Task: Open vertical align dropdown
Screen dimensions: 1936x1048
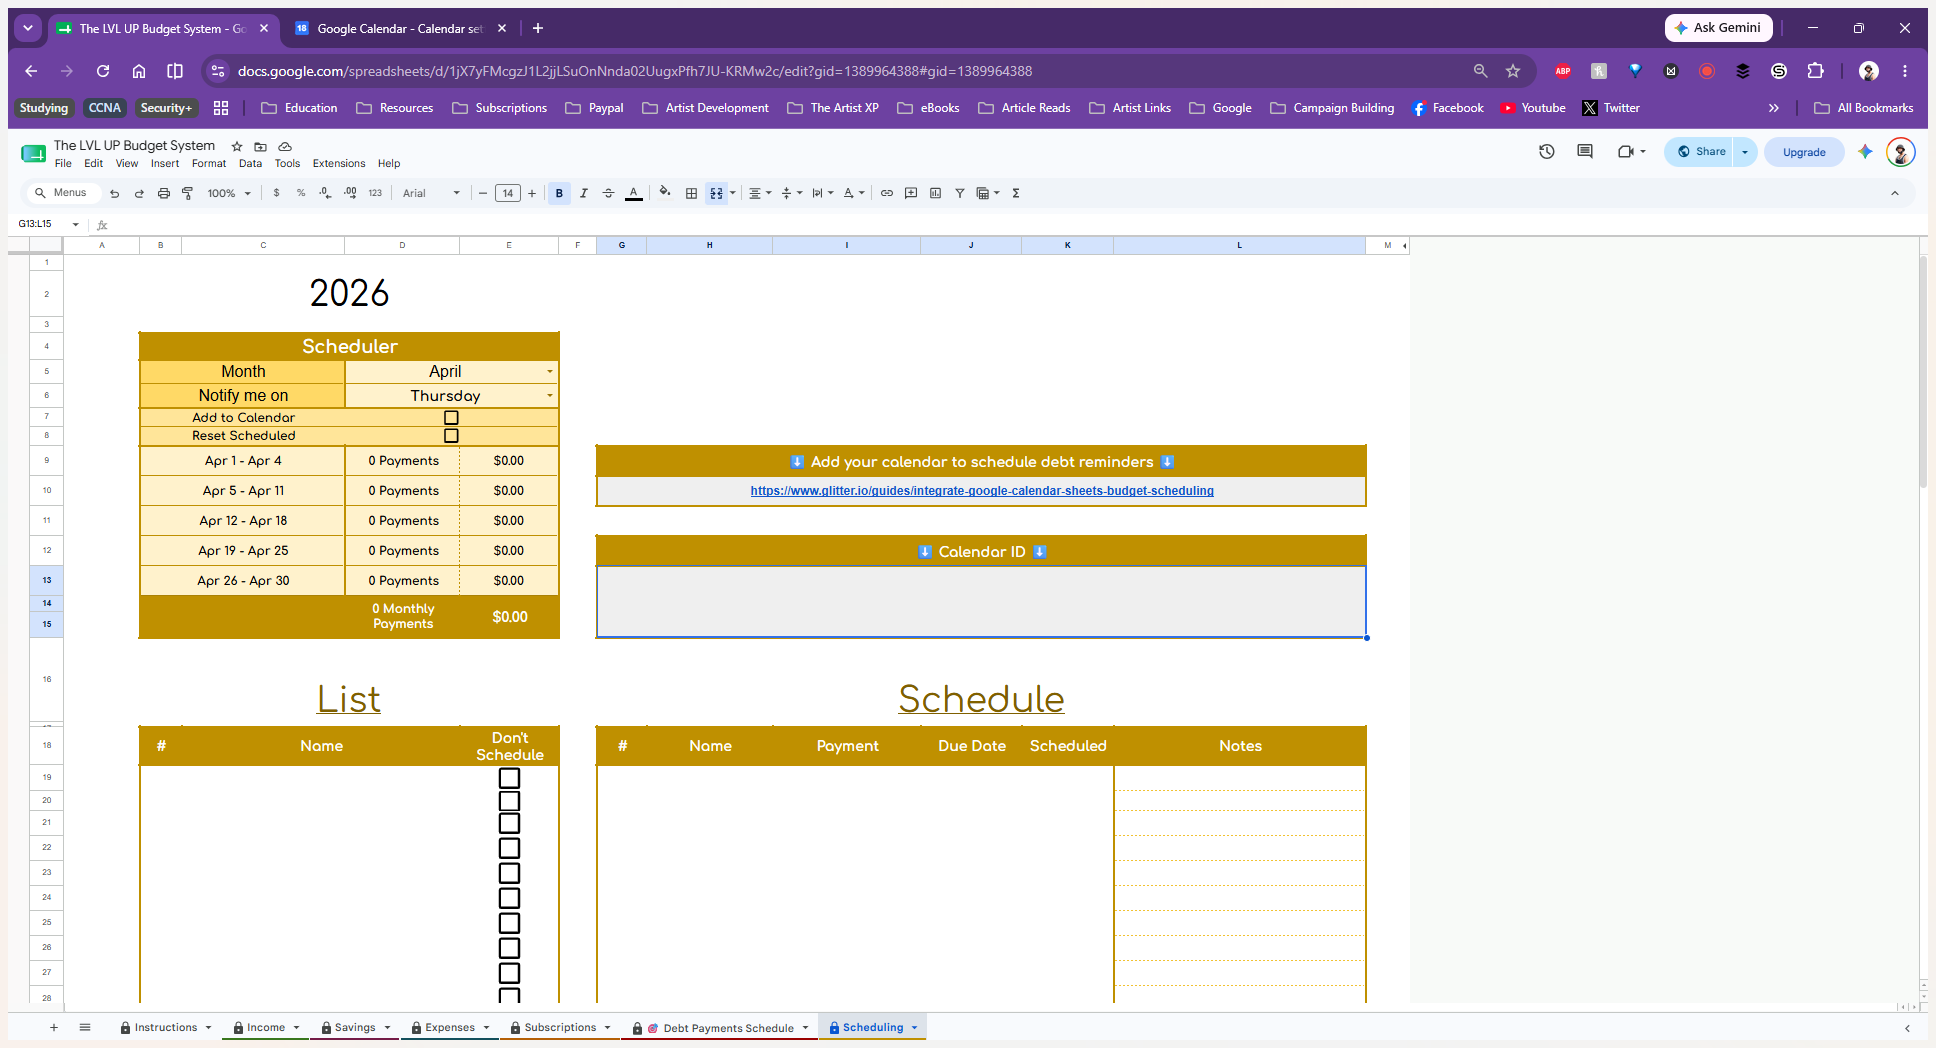Action: [791, 193]
